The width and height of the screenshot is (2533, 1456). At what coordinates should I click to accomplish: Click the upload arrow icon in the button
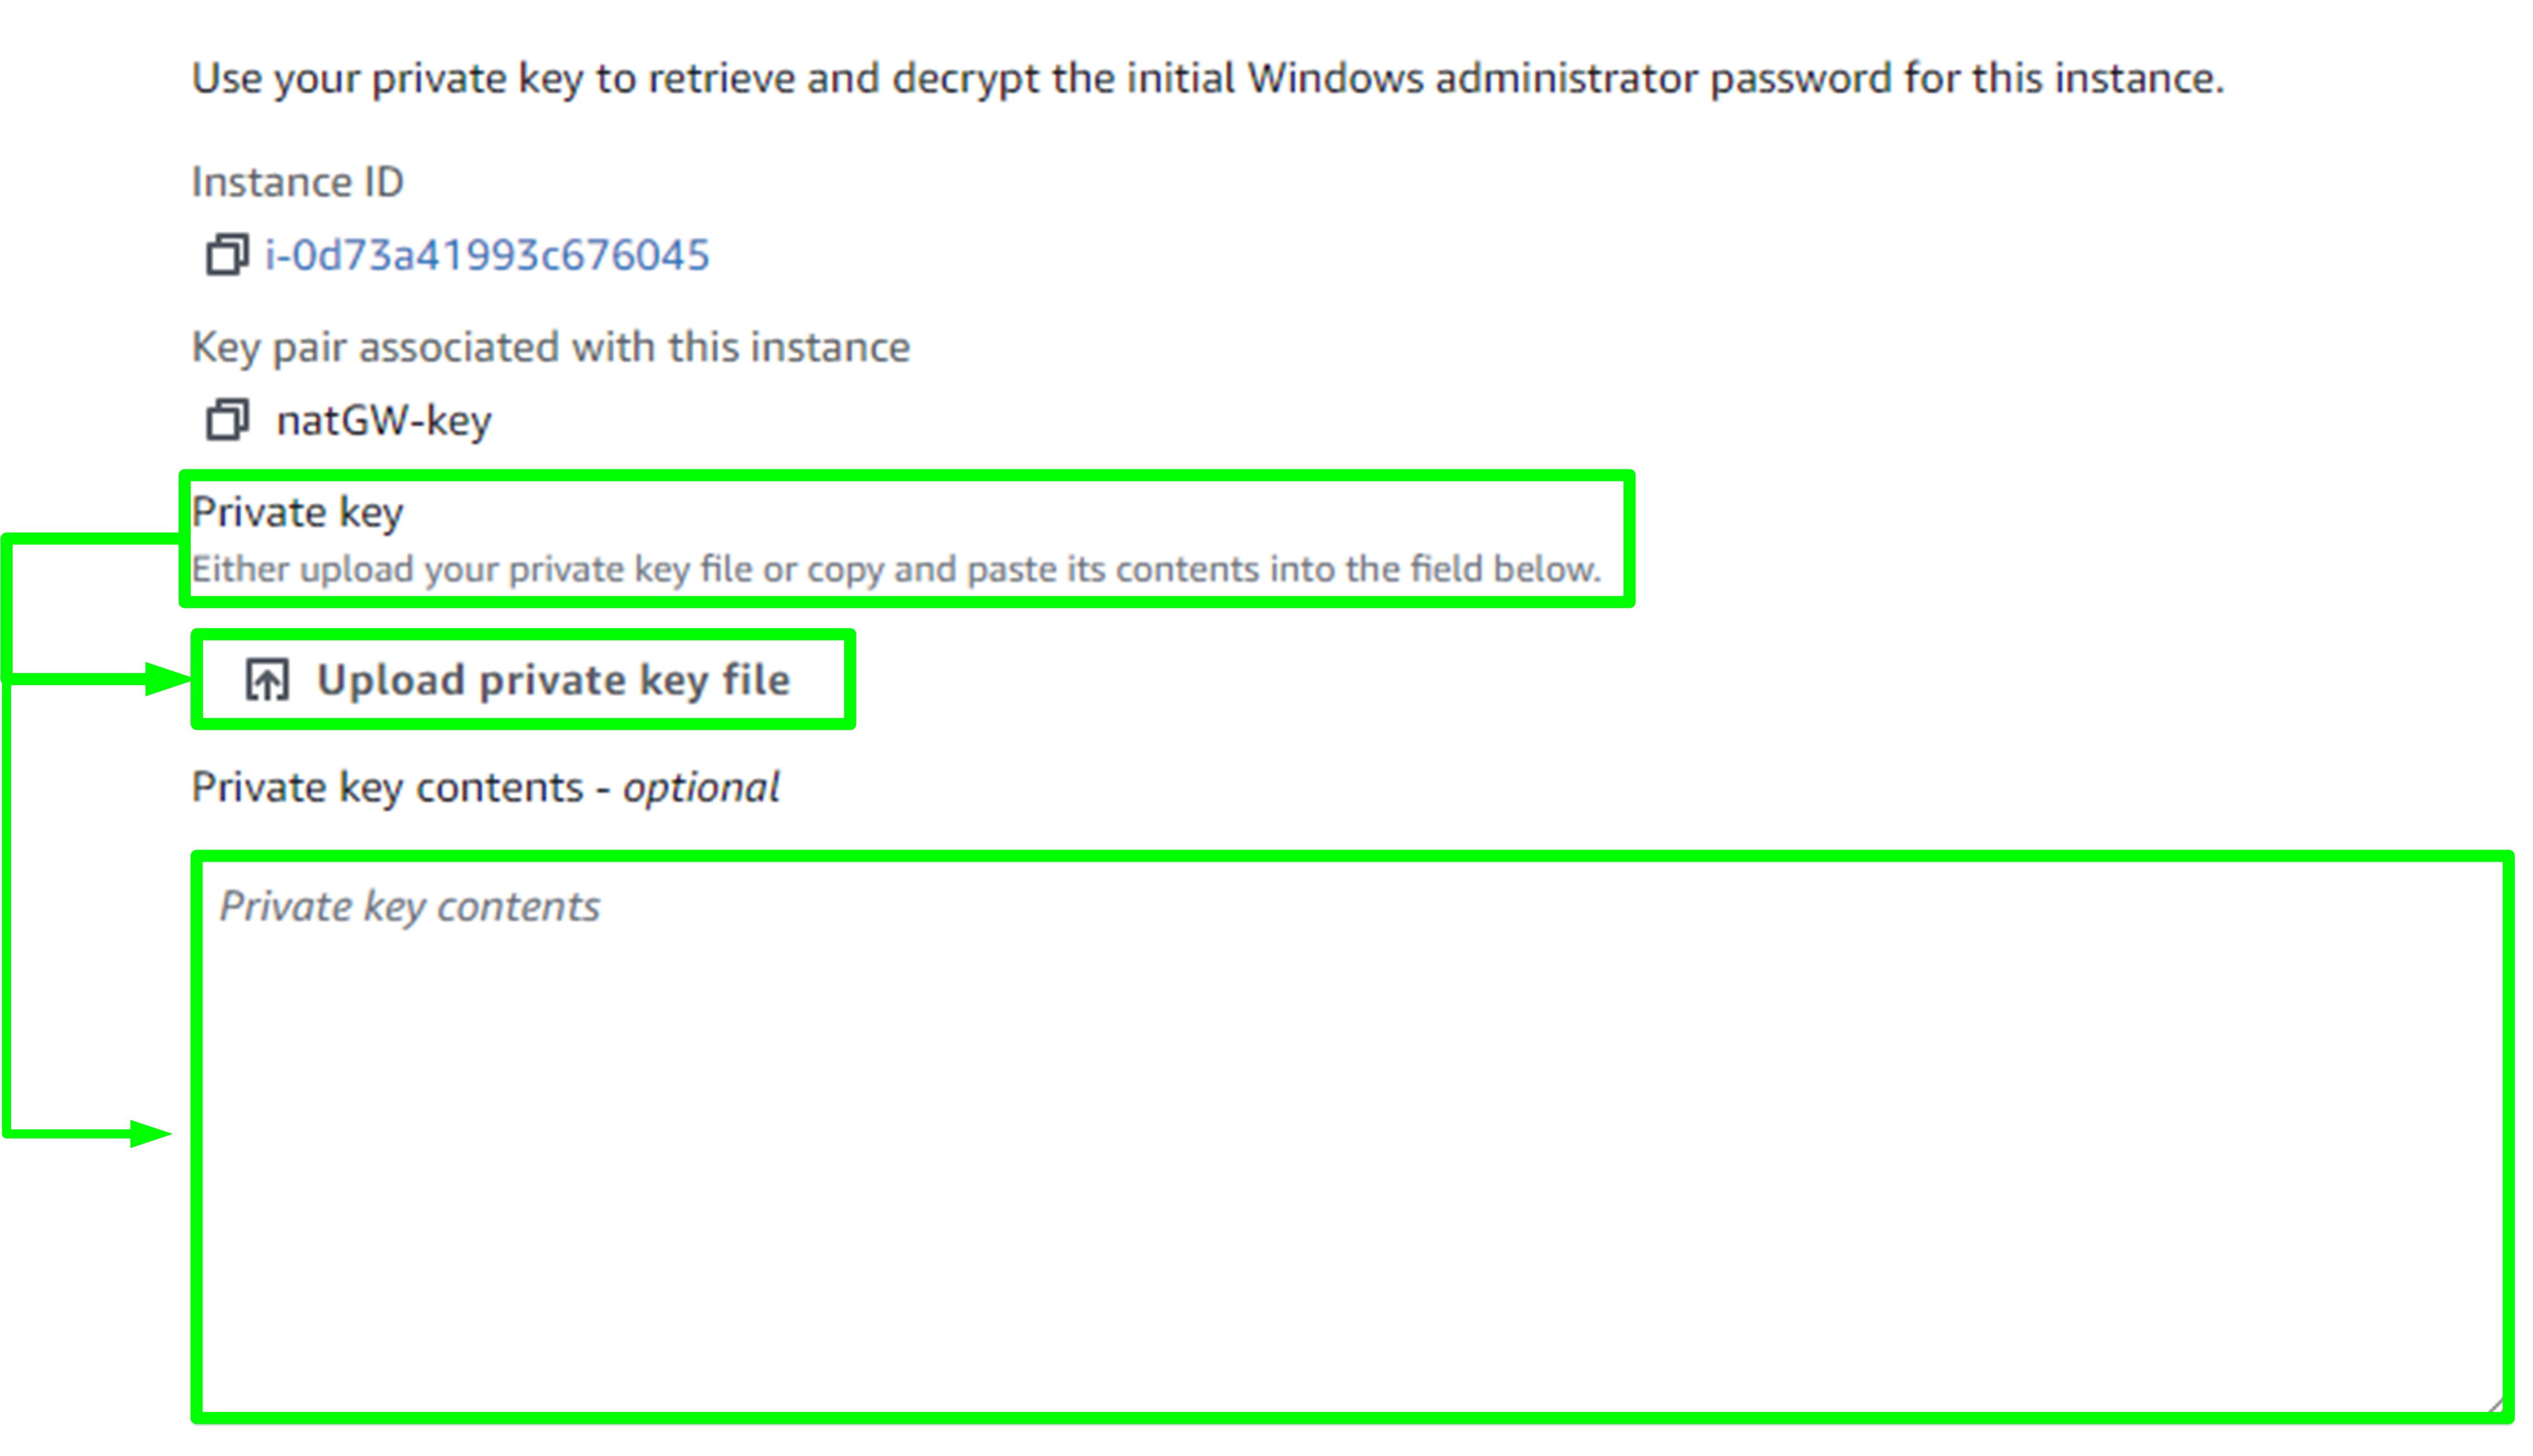267,680
